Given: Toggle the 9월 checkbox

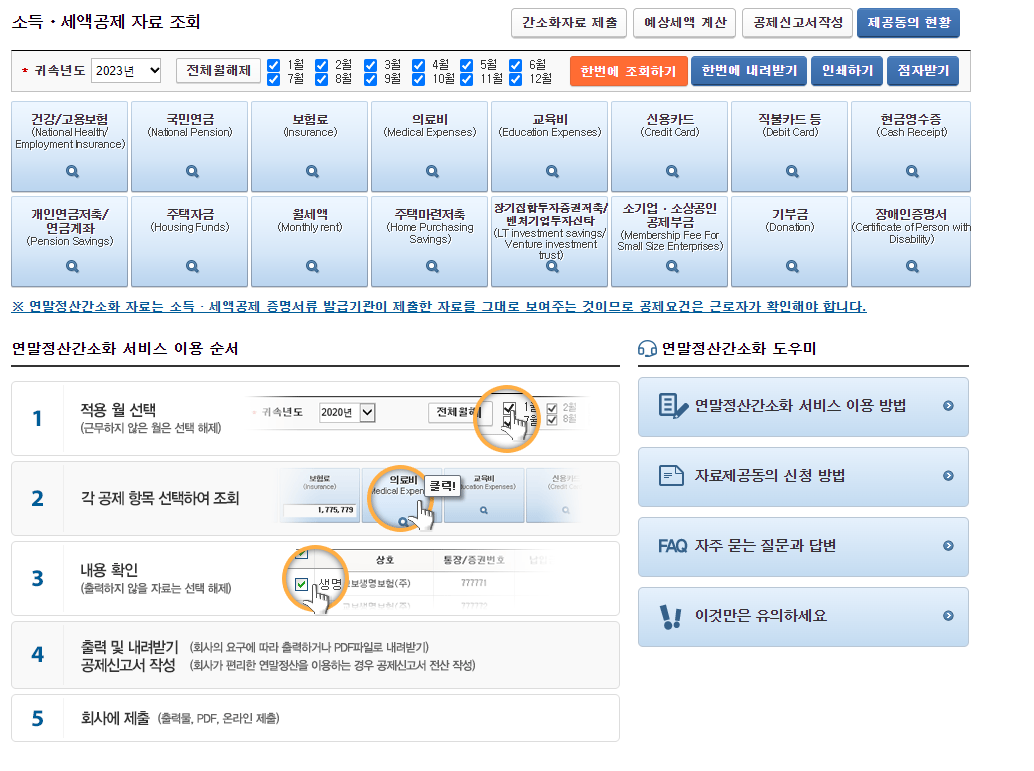Looking at the screenshot, I should (x=371, y=79).
